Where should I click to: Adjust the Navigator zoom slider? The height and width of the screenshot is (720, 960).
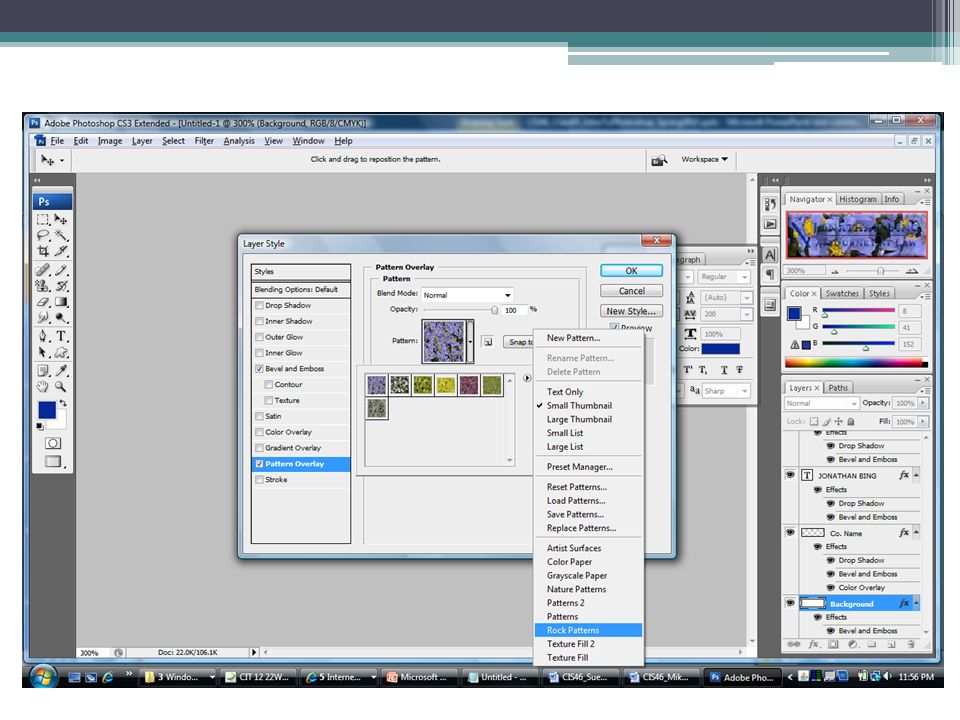880,271
